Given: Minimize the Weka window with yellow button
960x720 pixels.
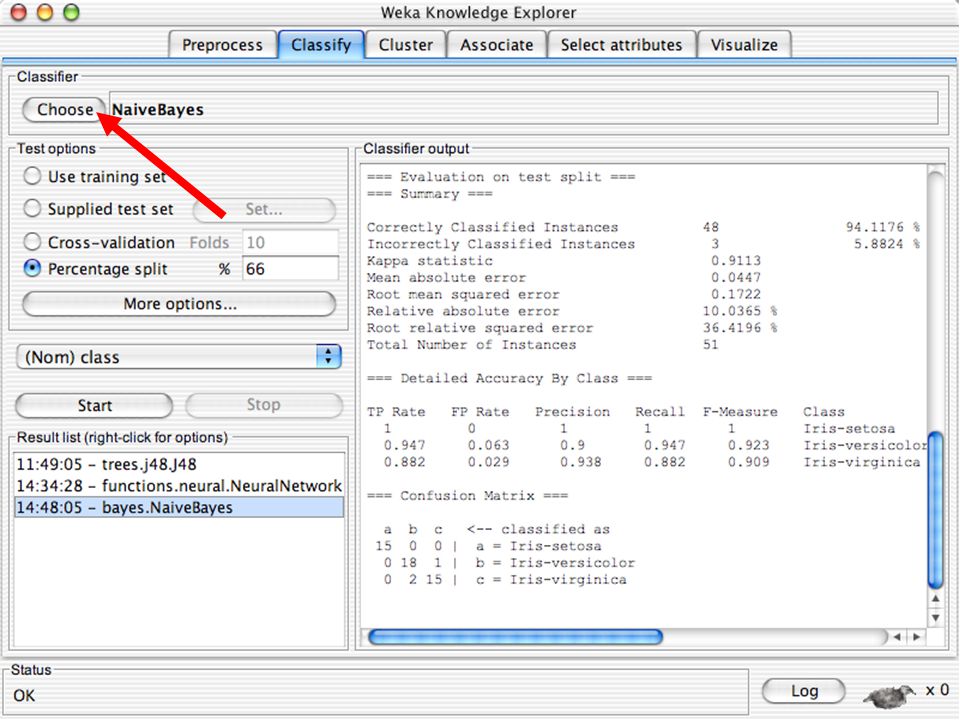Looking at the screenshot, I should point(45,12).
